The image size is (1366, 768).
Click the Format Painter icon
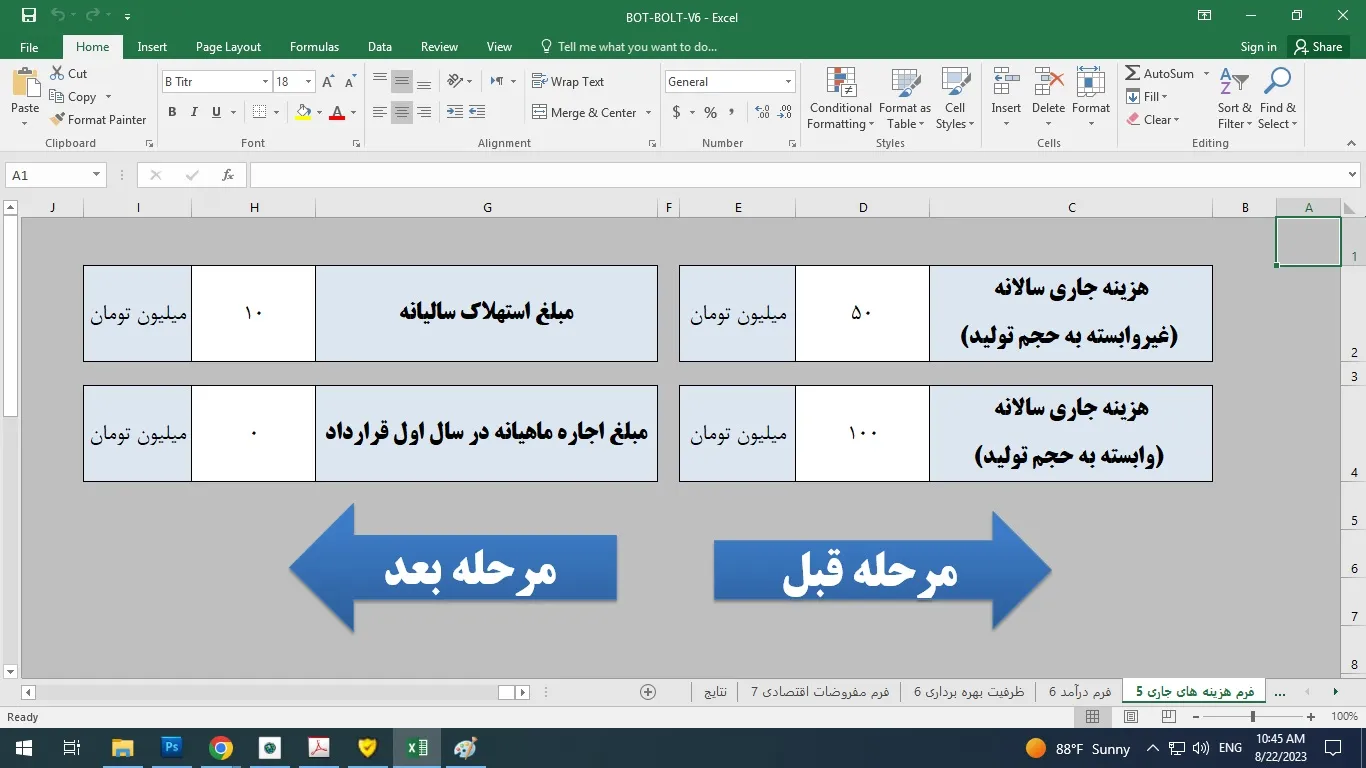(x=58, y=119)
